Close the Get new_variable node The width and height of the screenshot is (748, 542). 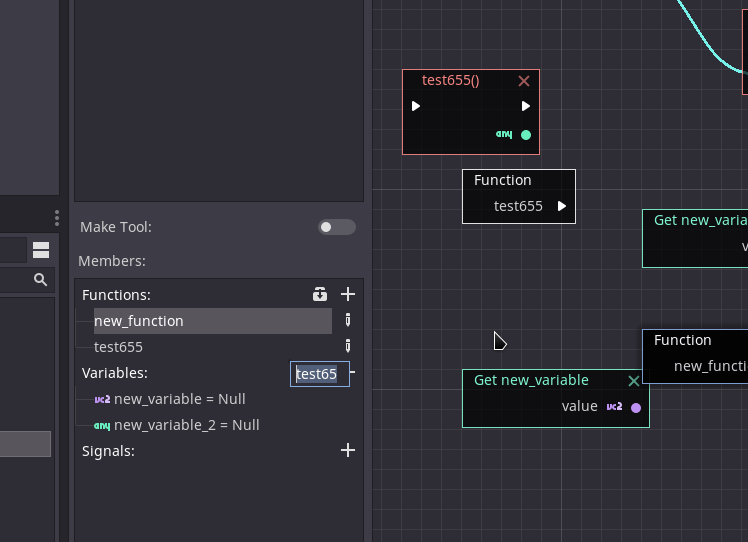click(x=634, y=381)
